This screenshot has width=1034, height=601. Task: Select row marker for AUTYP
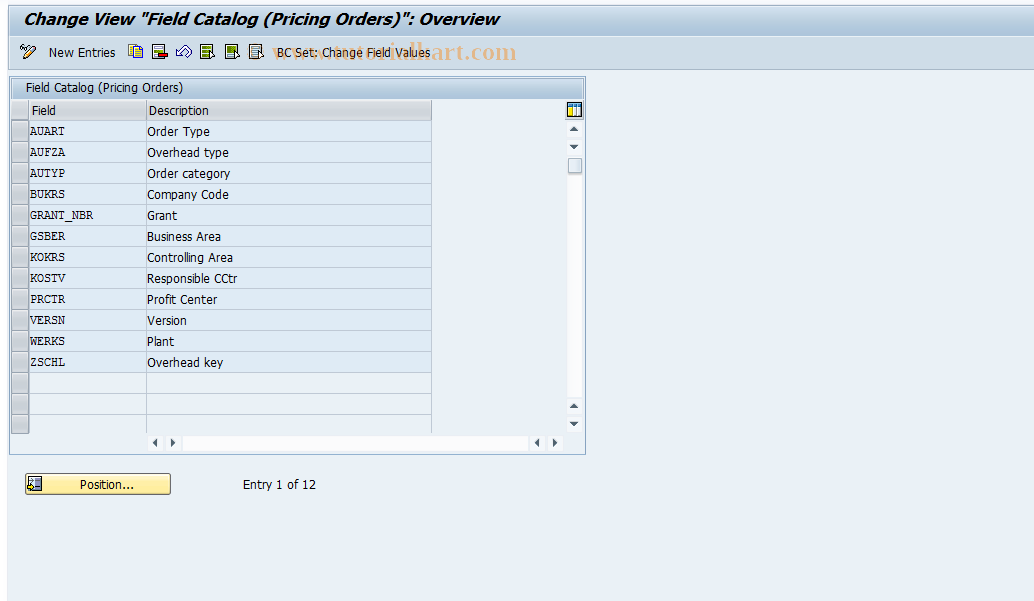click(x=20, y=174)
